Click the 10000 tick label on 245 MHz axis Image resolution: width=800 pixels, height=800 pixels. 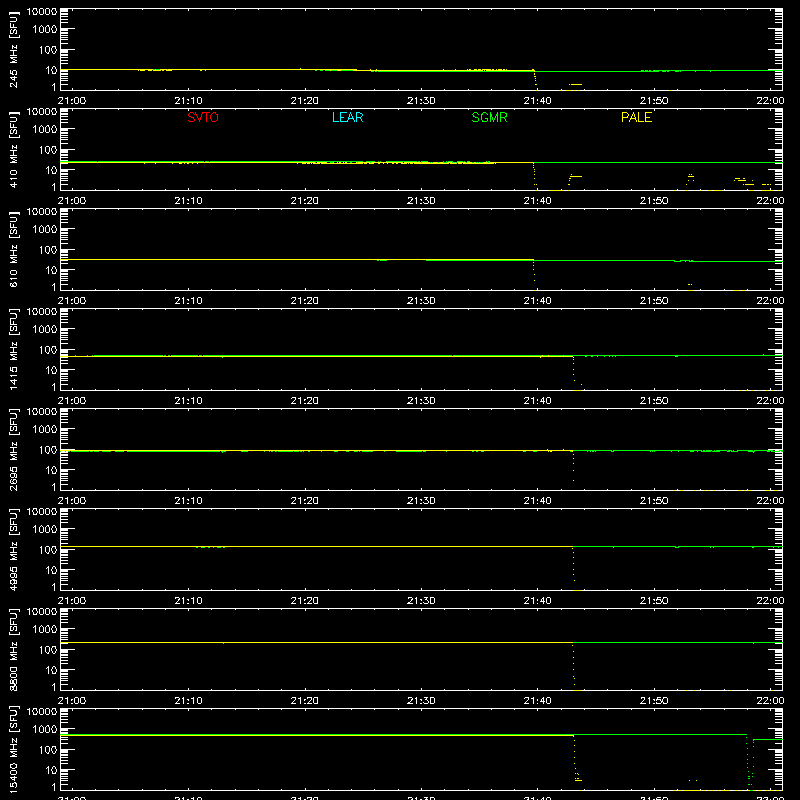(42, 12)
